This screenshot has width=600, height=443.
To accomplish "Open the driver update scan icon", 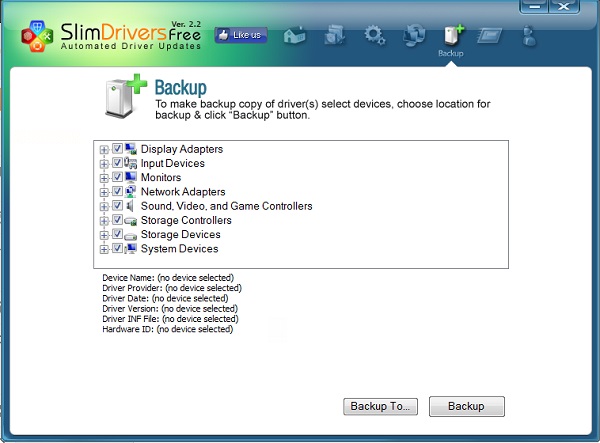I will 335,36.
